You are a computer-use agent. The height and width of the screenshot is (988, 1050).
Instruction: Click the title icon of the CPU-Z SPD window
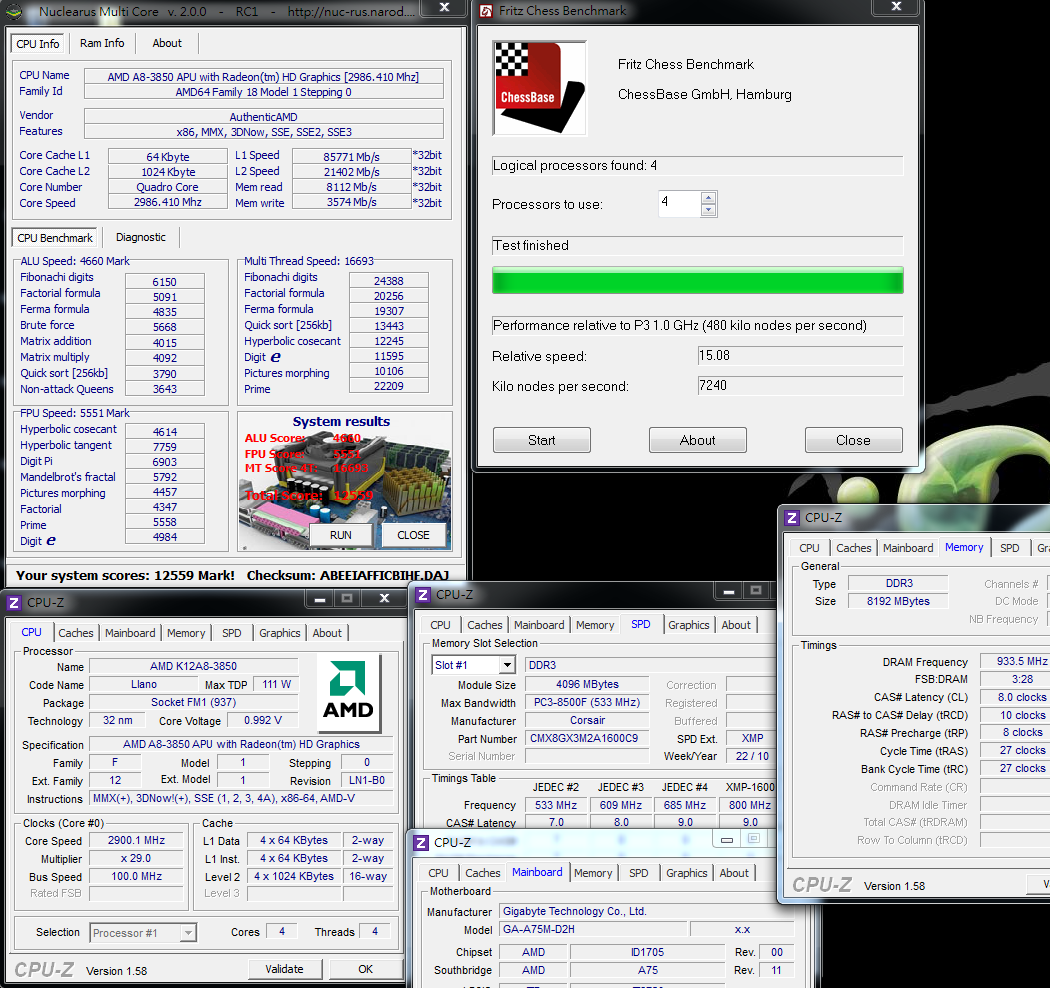[x=423, y=595]
